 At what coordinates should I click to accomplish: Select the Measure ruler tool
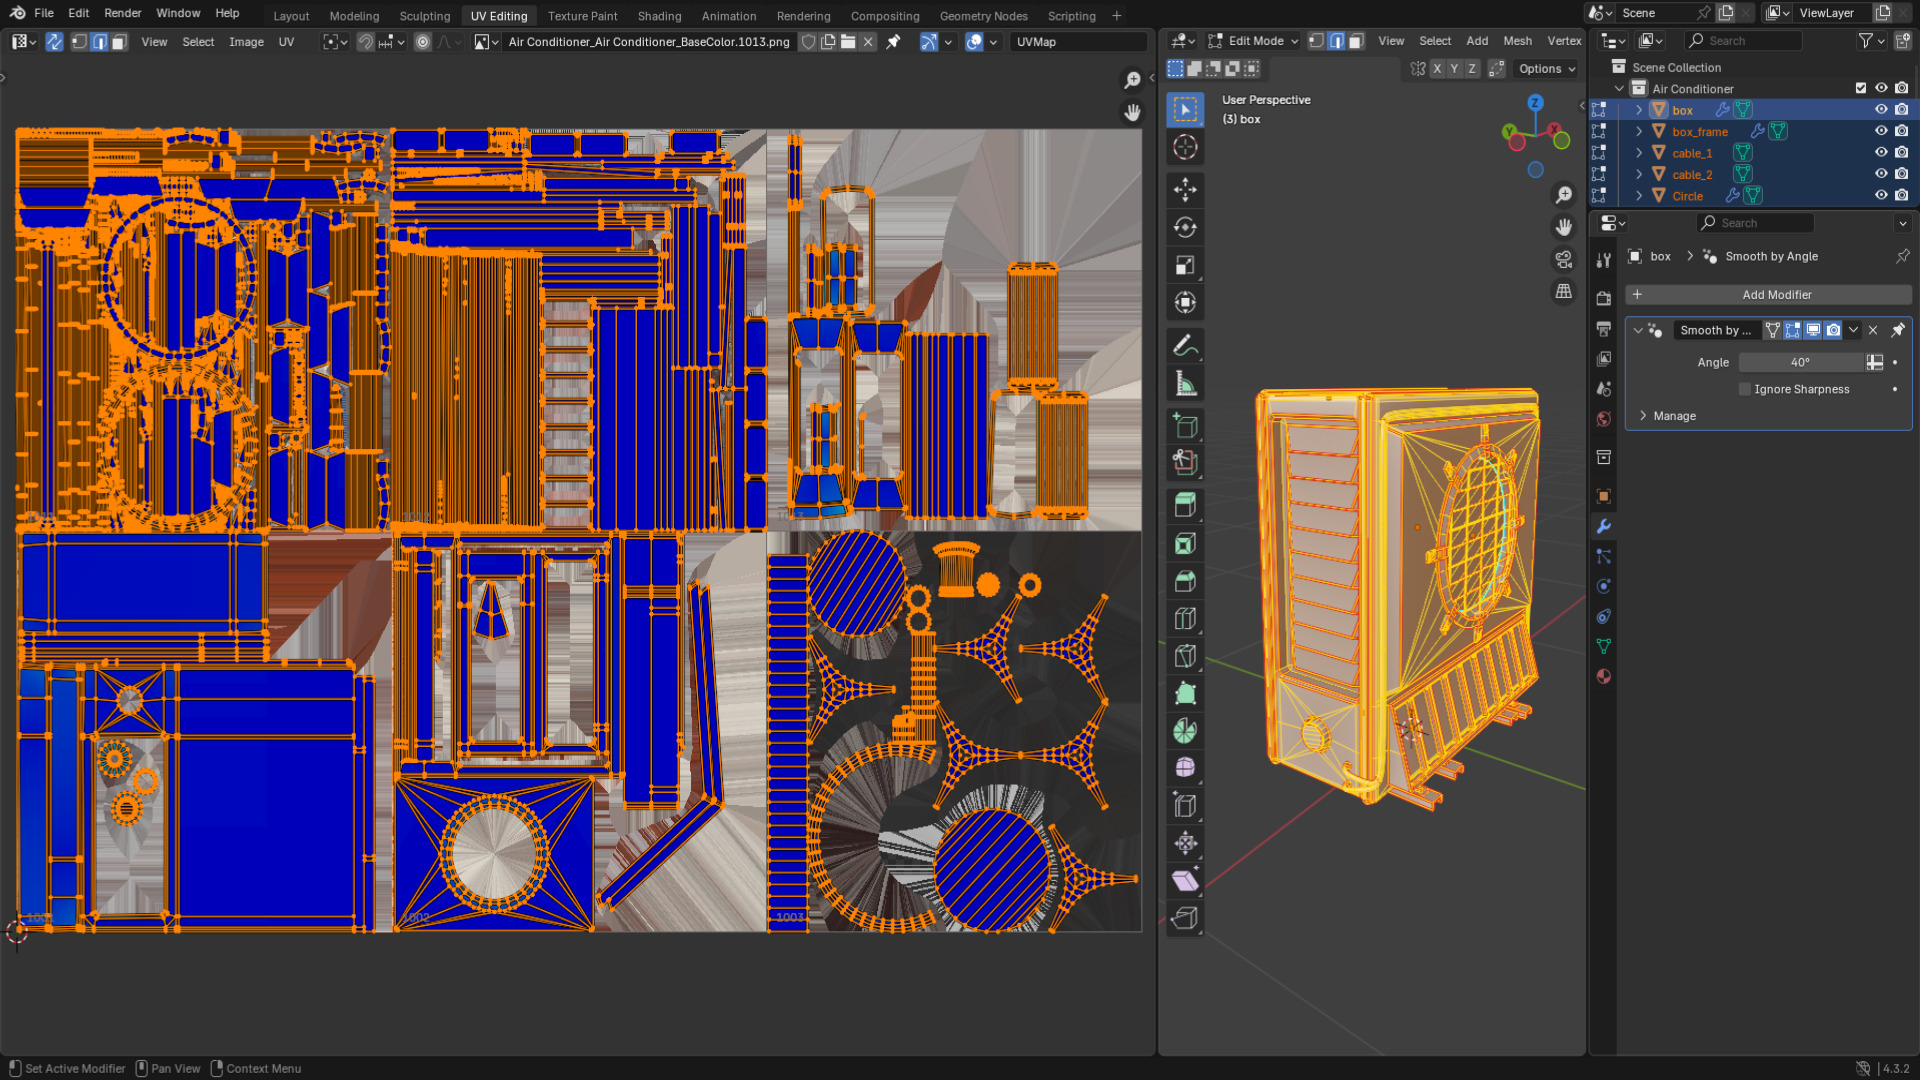coord(1185,384)
